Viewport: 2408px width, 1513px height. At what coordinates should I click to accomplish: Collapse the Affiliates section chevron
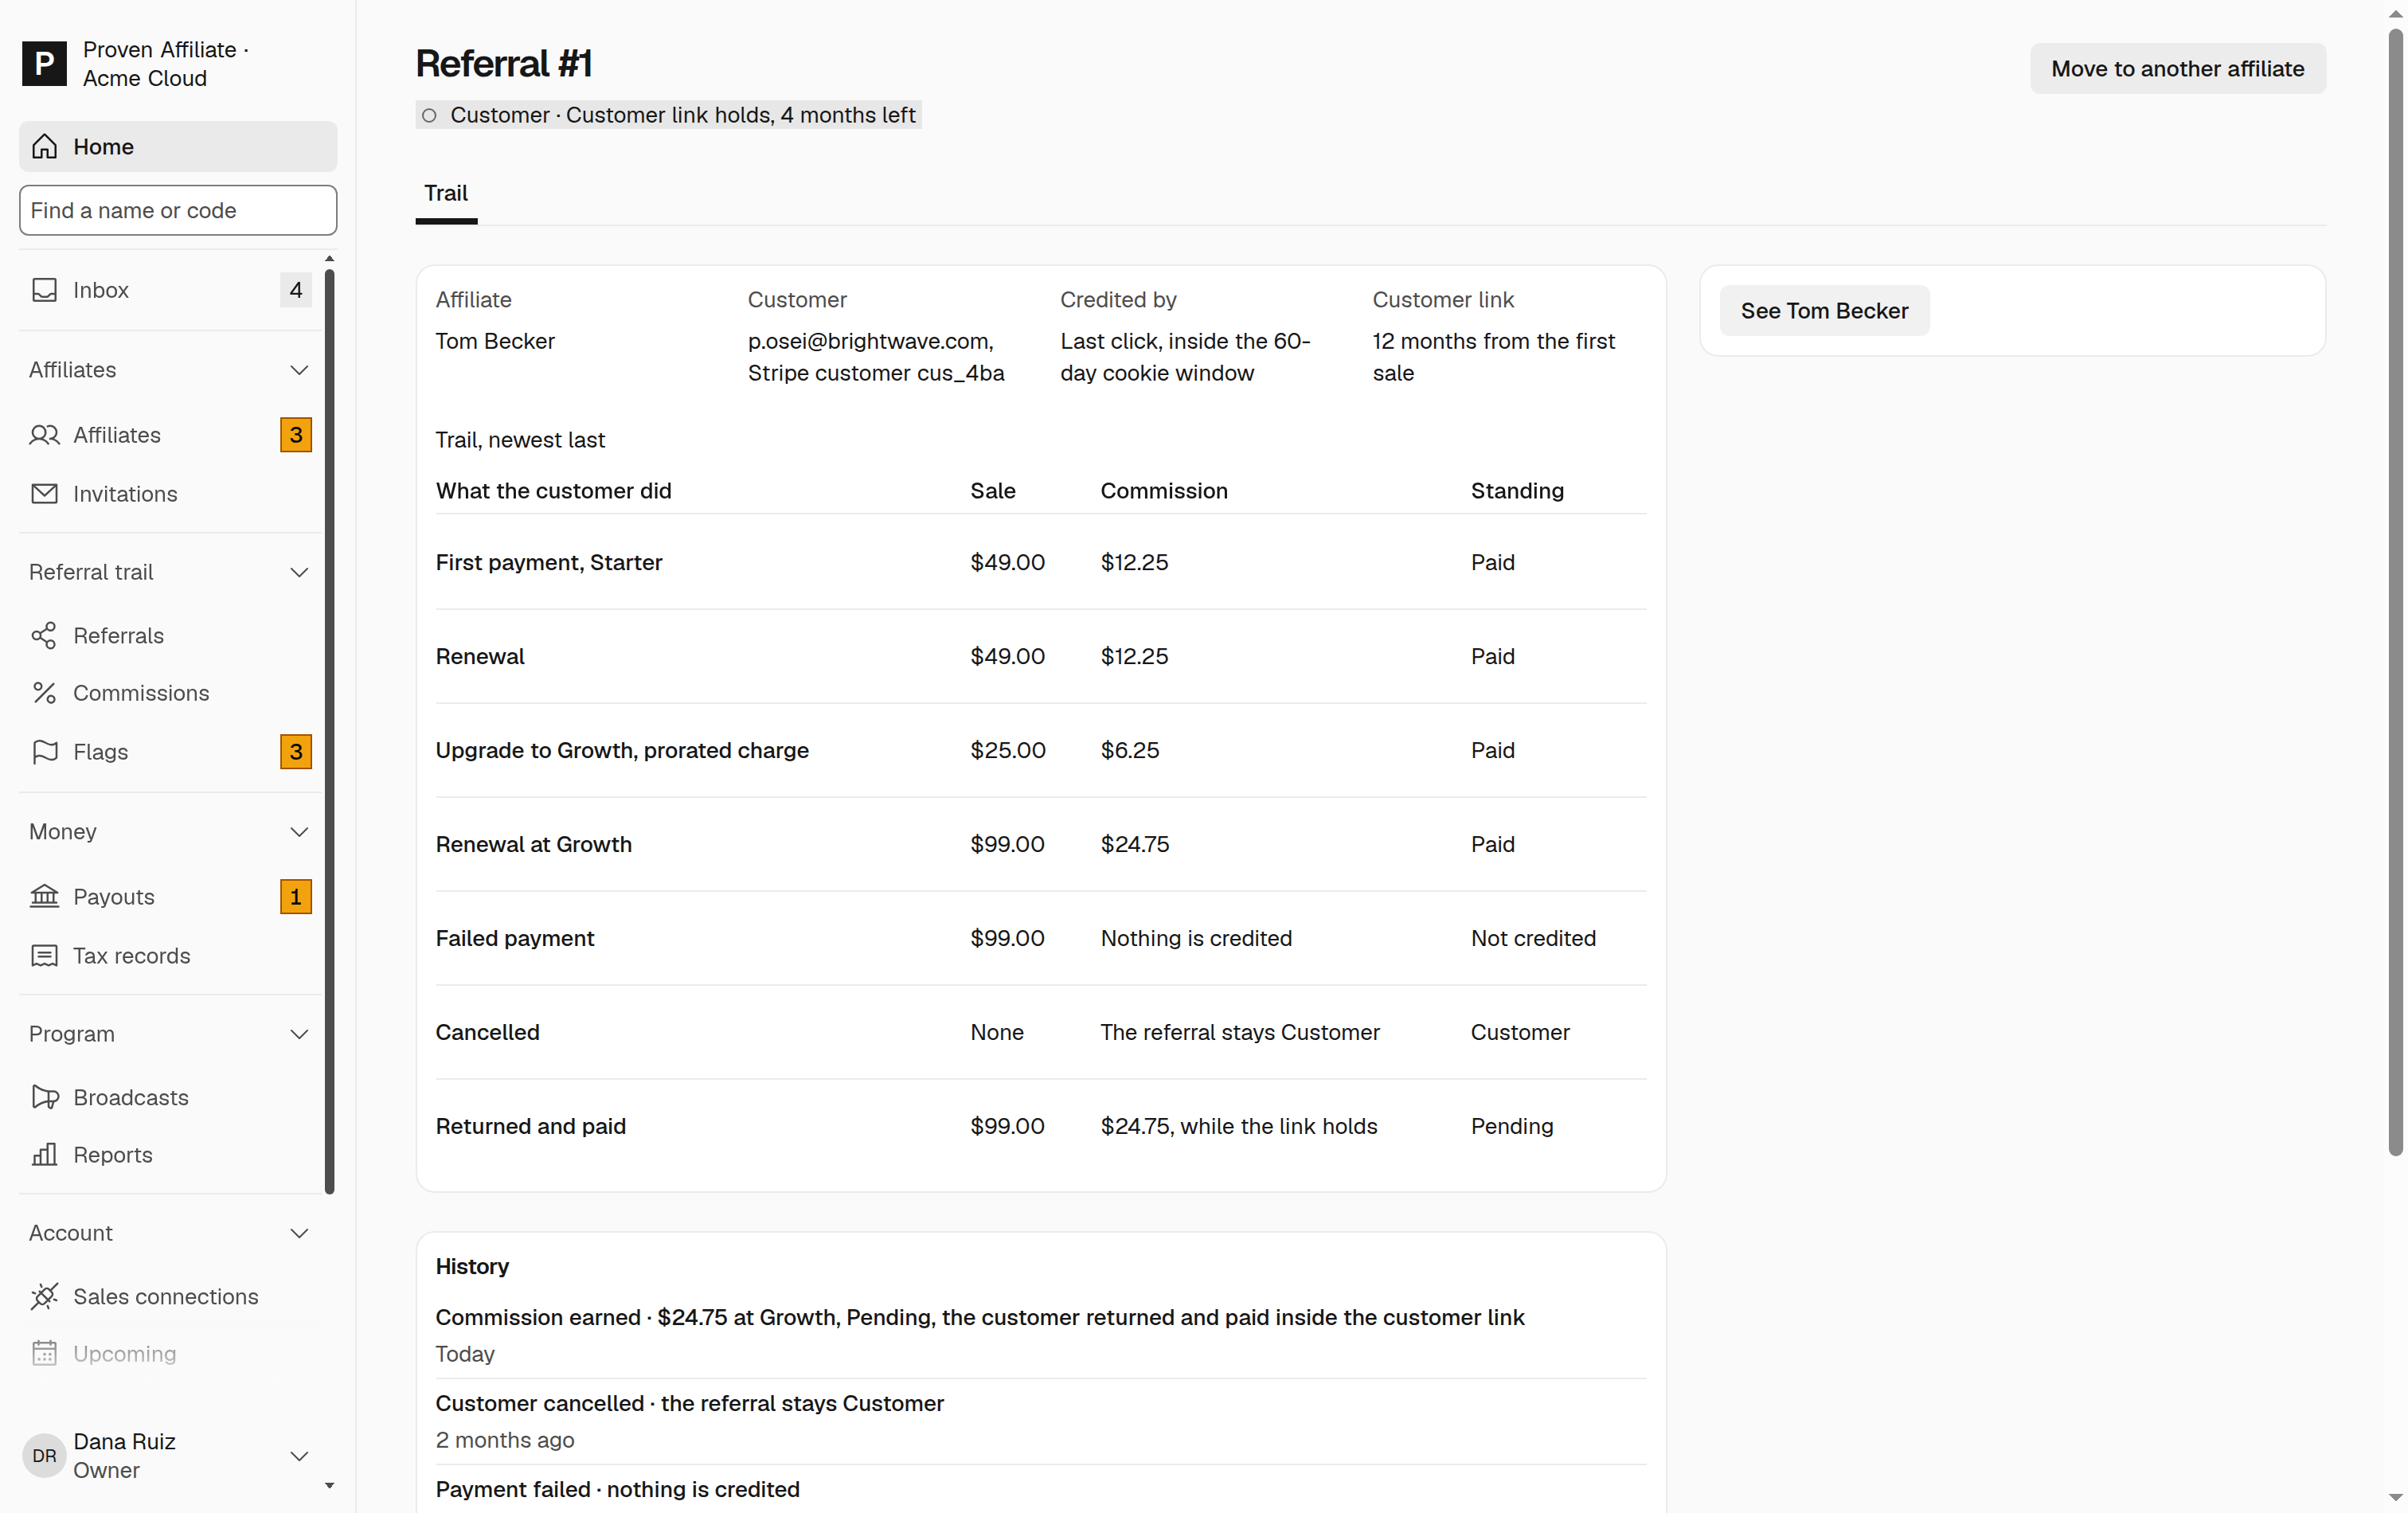click(x=298, y=370)
